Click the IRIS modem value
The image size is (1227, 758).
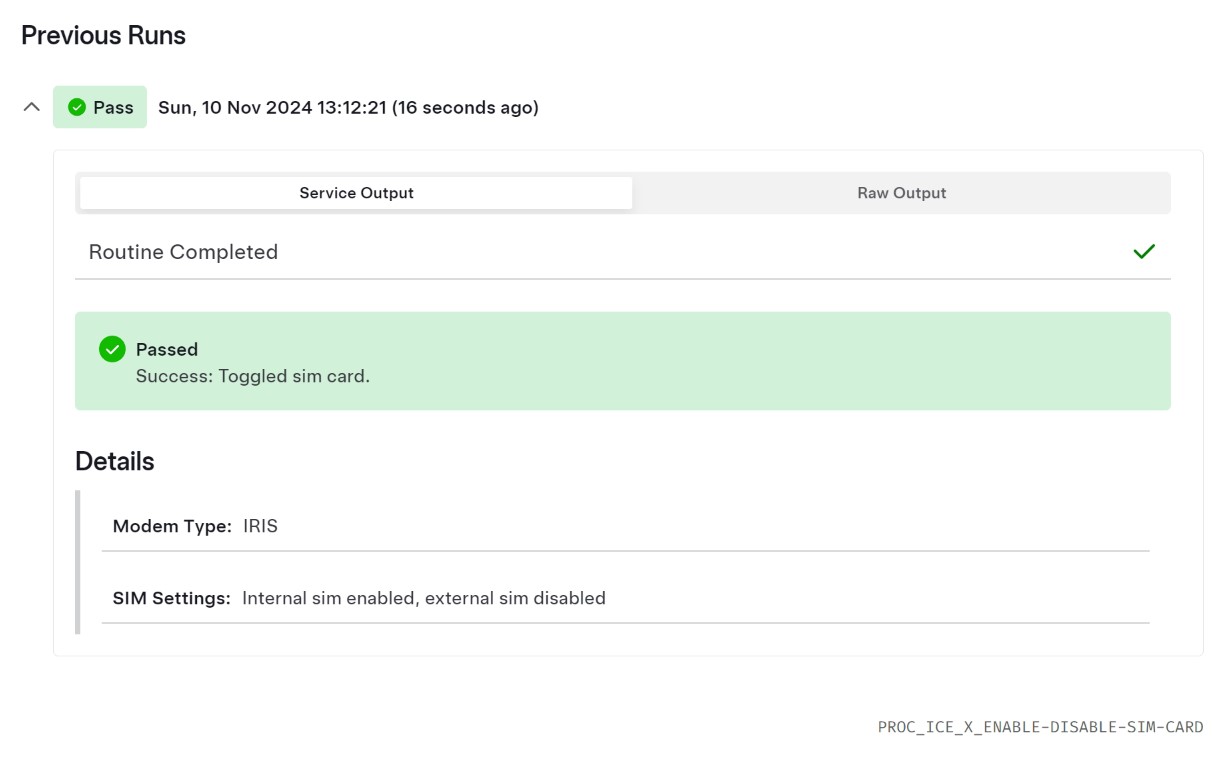pyautogui.click(x=260, y=526)
